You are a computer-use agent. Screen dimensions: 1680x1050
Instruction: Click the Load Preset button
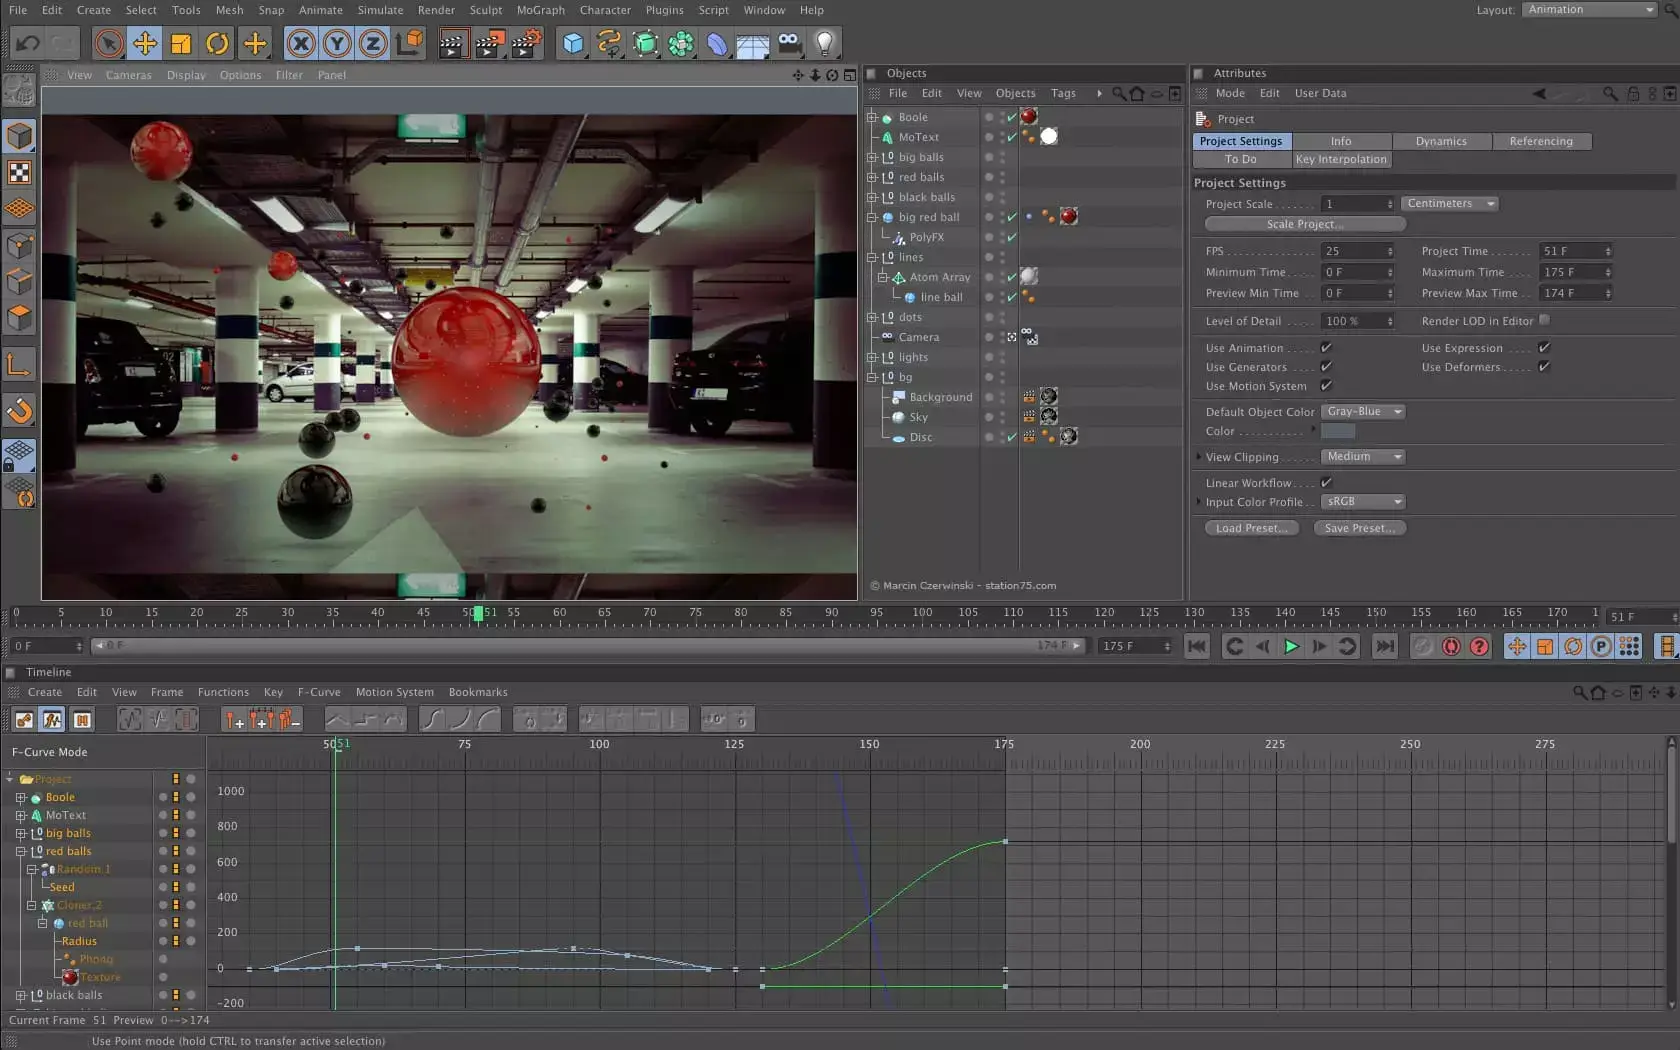pos(1251,528)
